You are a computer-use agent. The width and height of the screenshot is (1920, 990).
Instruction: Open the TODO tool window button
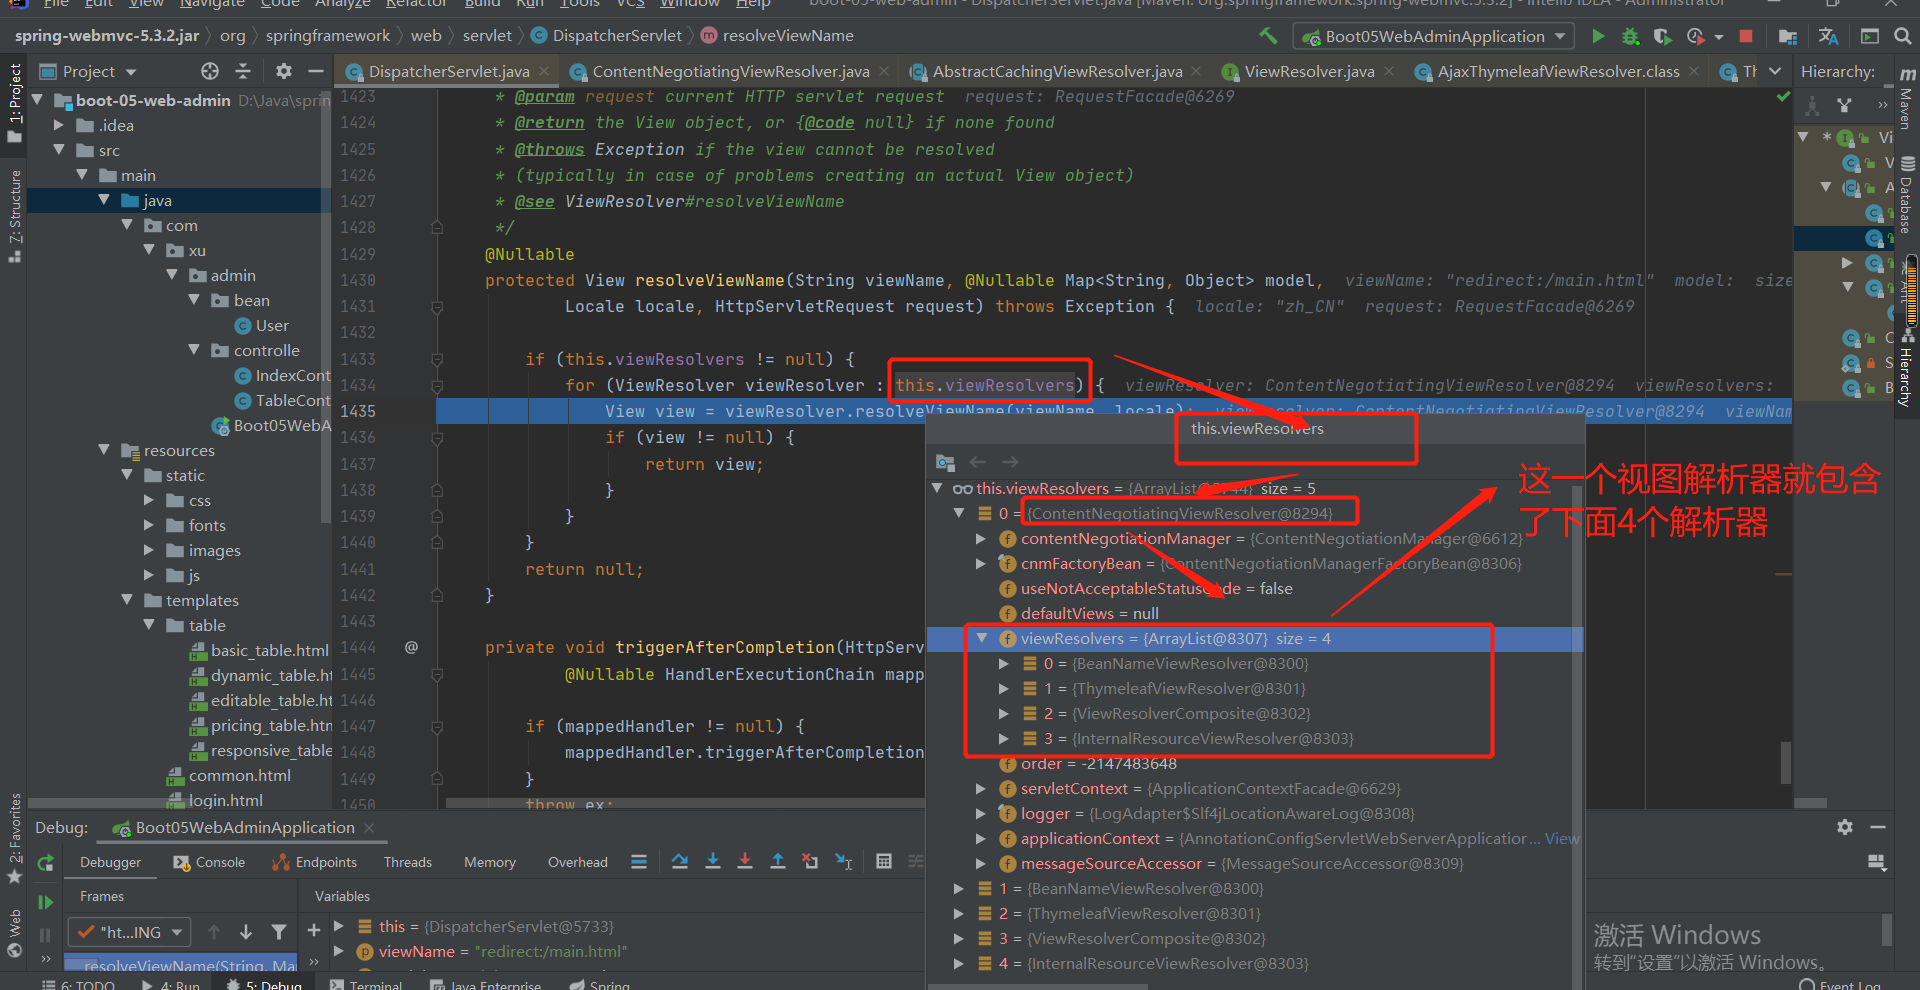(80, 985)
